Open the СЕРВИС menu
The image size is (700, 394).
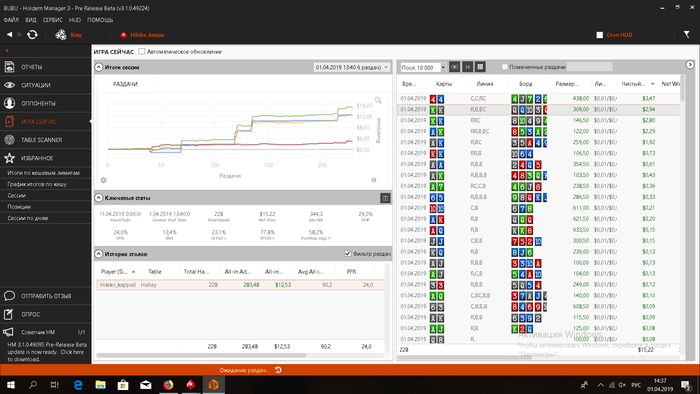pyautogui.click(x=53, y=20)
